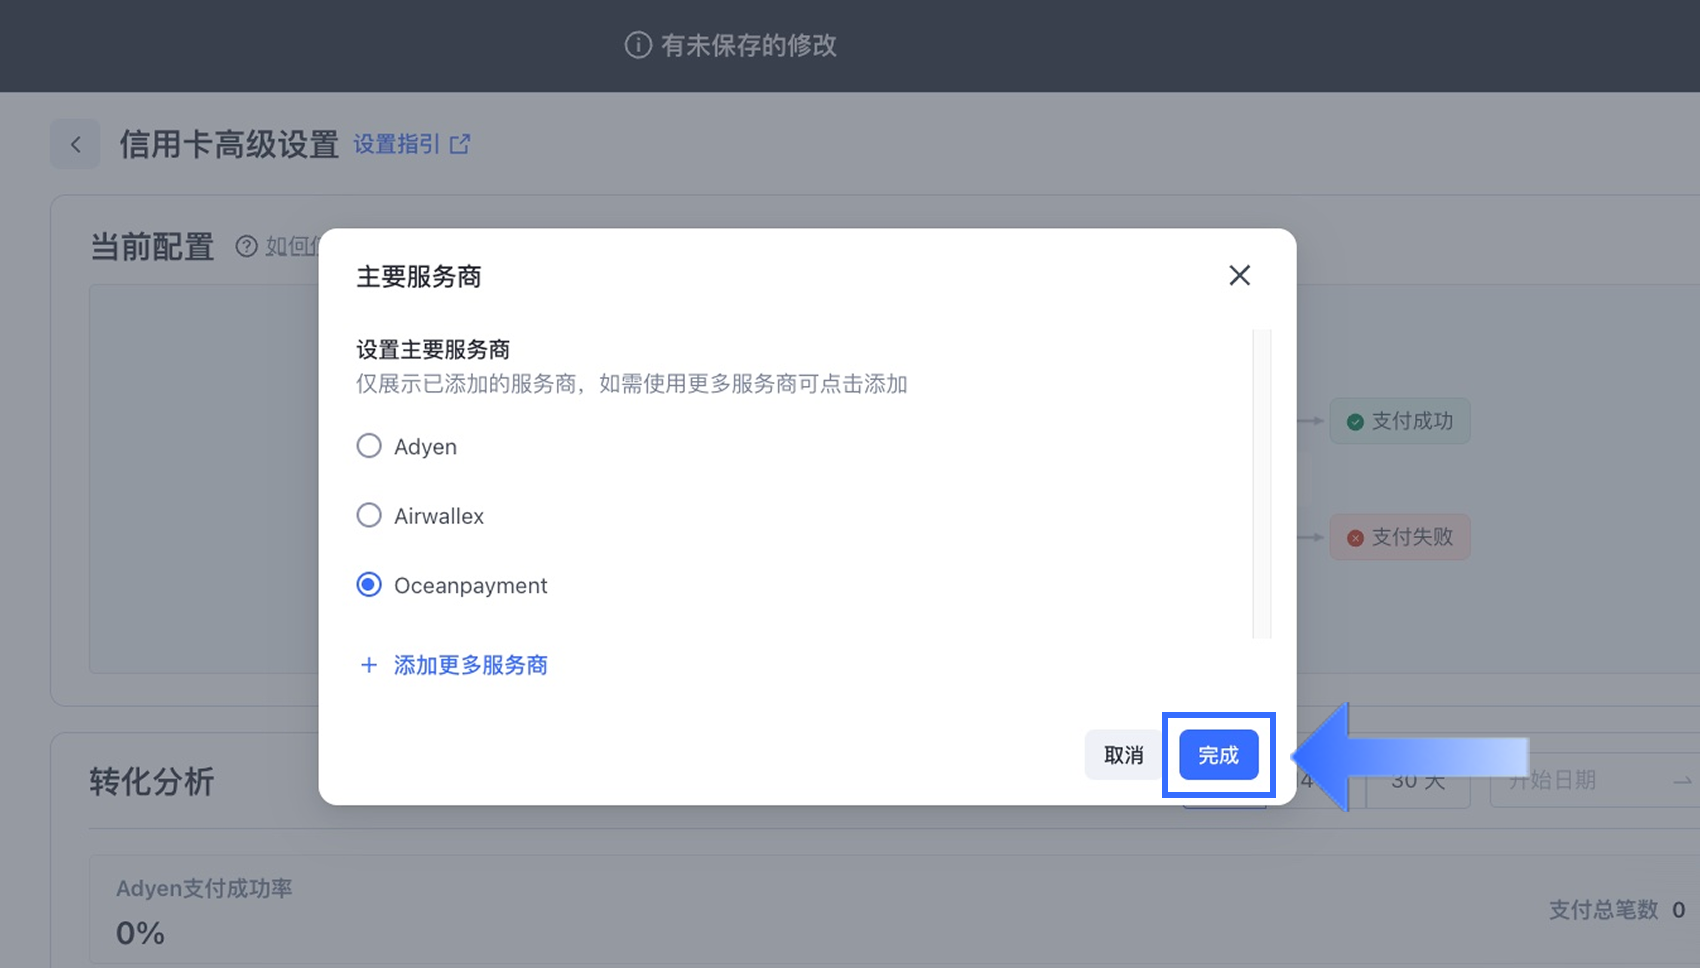Image resolution: width=1700 pixels, height=968 pixels.
Task: Click the Adyen支付成功率 label
Action: pyautogui.click(x=204, y=888)
